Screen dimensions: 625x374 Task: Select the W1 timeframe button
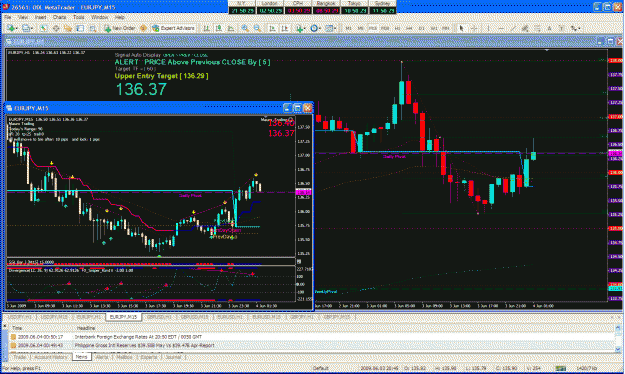click(434, 28)
